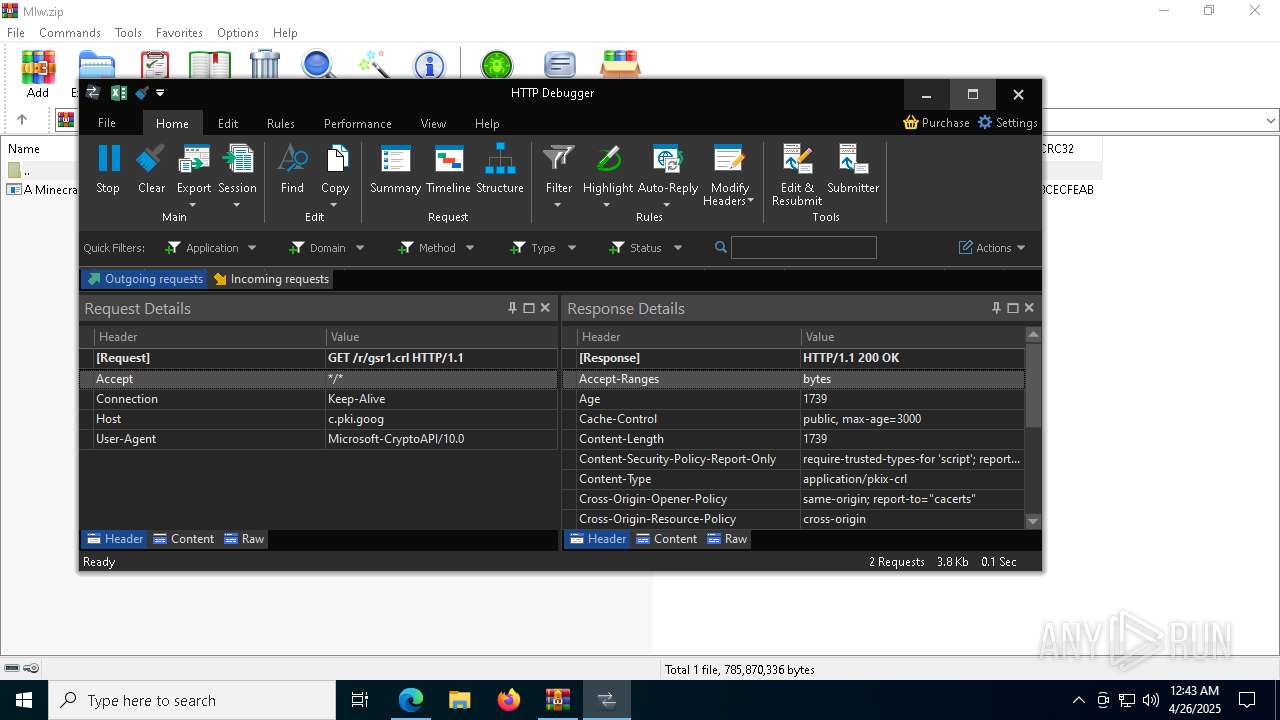Open the Highlight rules icon
Image resolution: width=1280 pixels, height=720 pixels.
click(x=608, y=159)
